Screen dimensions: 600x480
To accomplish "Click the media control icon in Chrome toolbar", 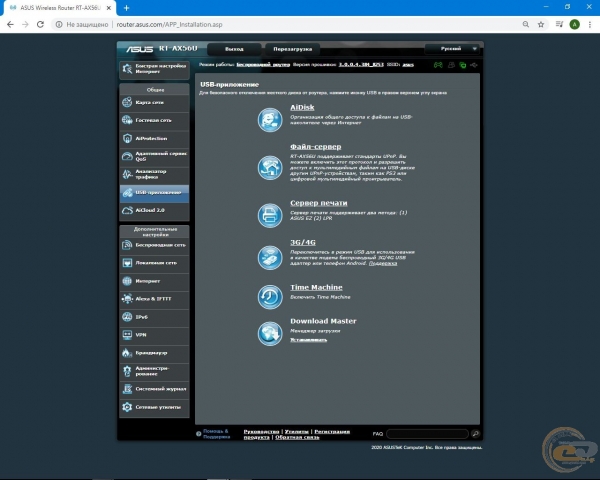I will coord(559,24).
